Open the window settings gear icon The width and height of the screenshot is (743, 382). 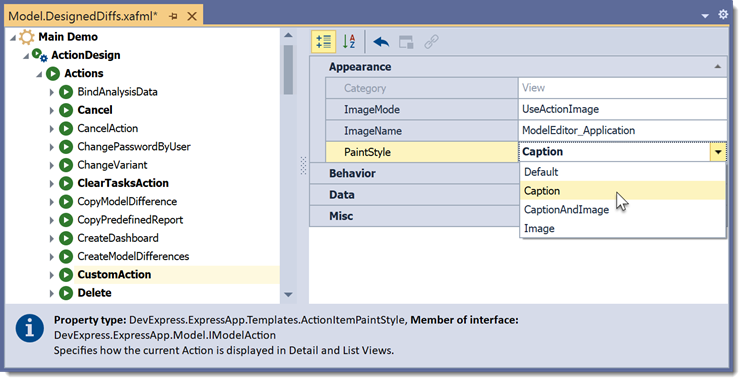723,14
